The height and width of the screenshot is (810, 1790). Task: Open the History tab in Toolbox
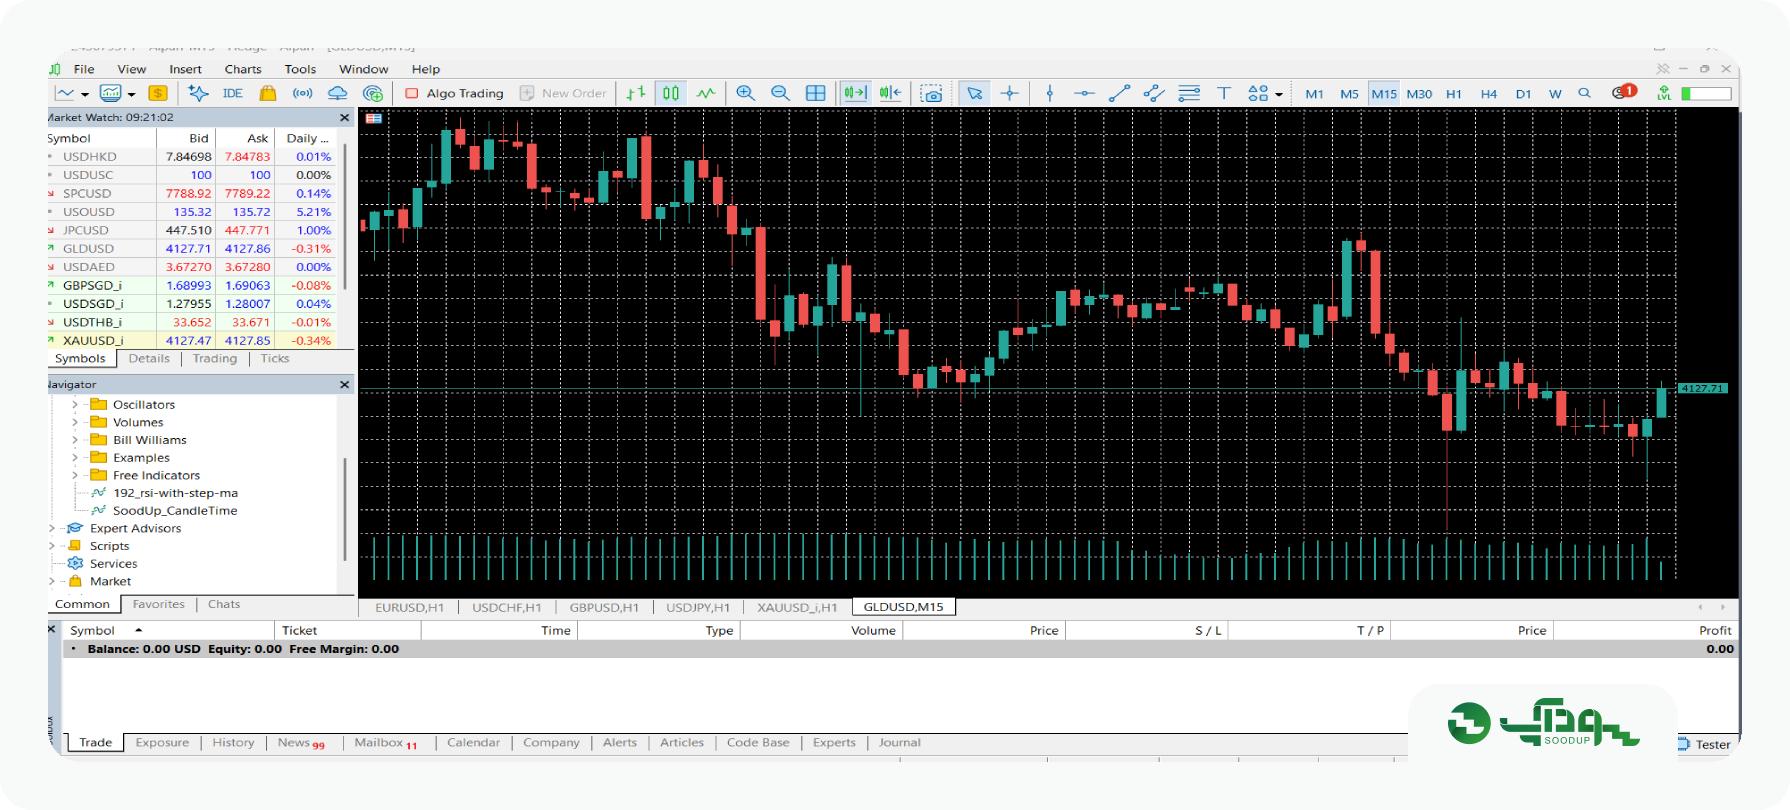[233, 742]
